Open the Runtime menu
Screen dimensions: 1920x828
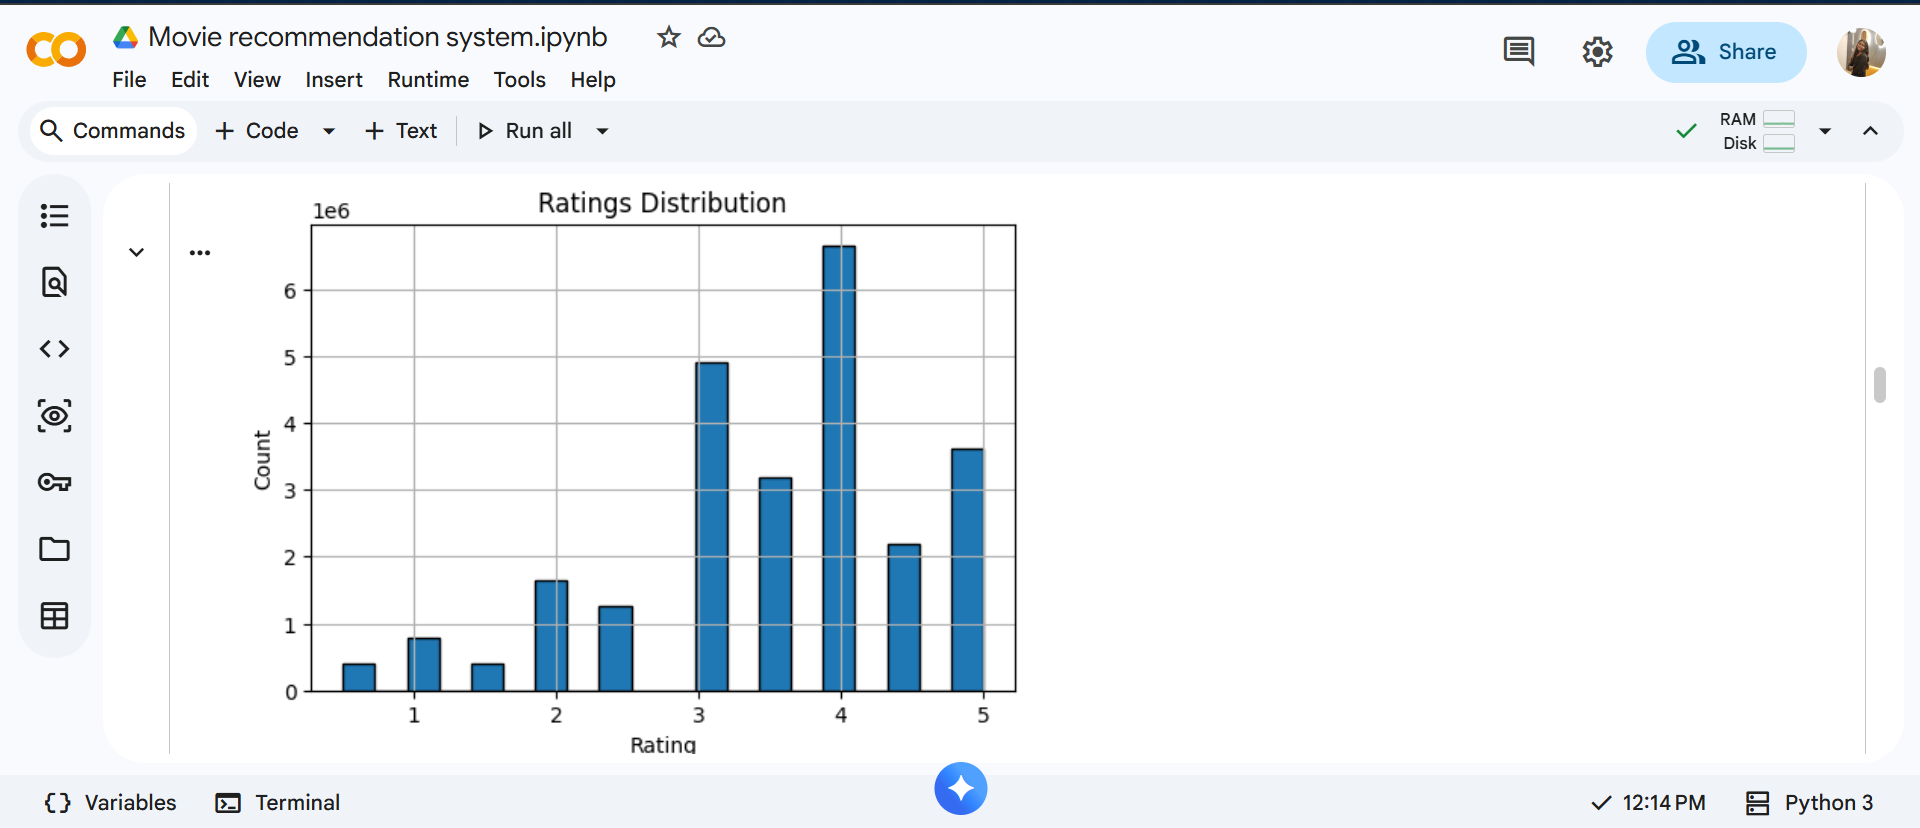[428, 80]
